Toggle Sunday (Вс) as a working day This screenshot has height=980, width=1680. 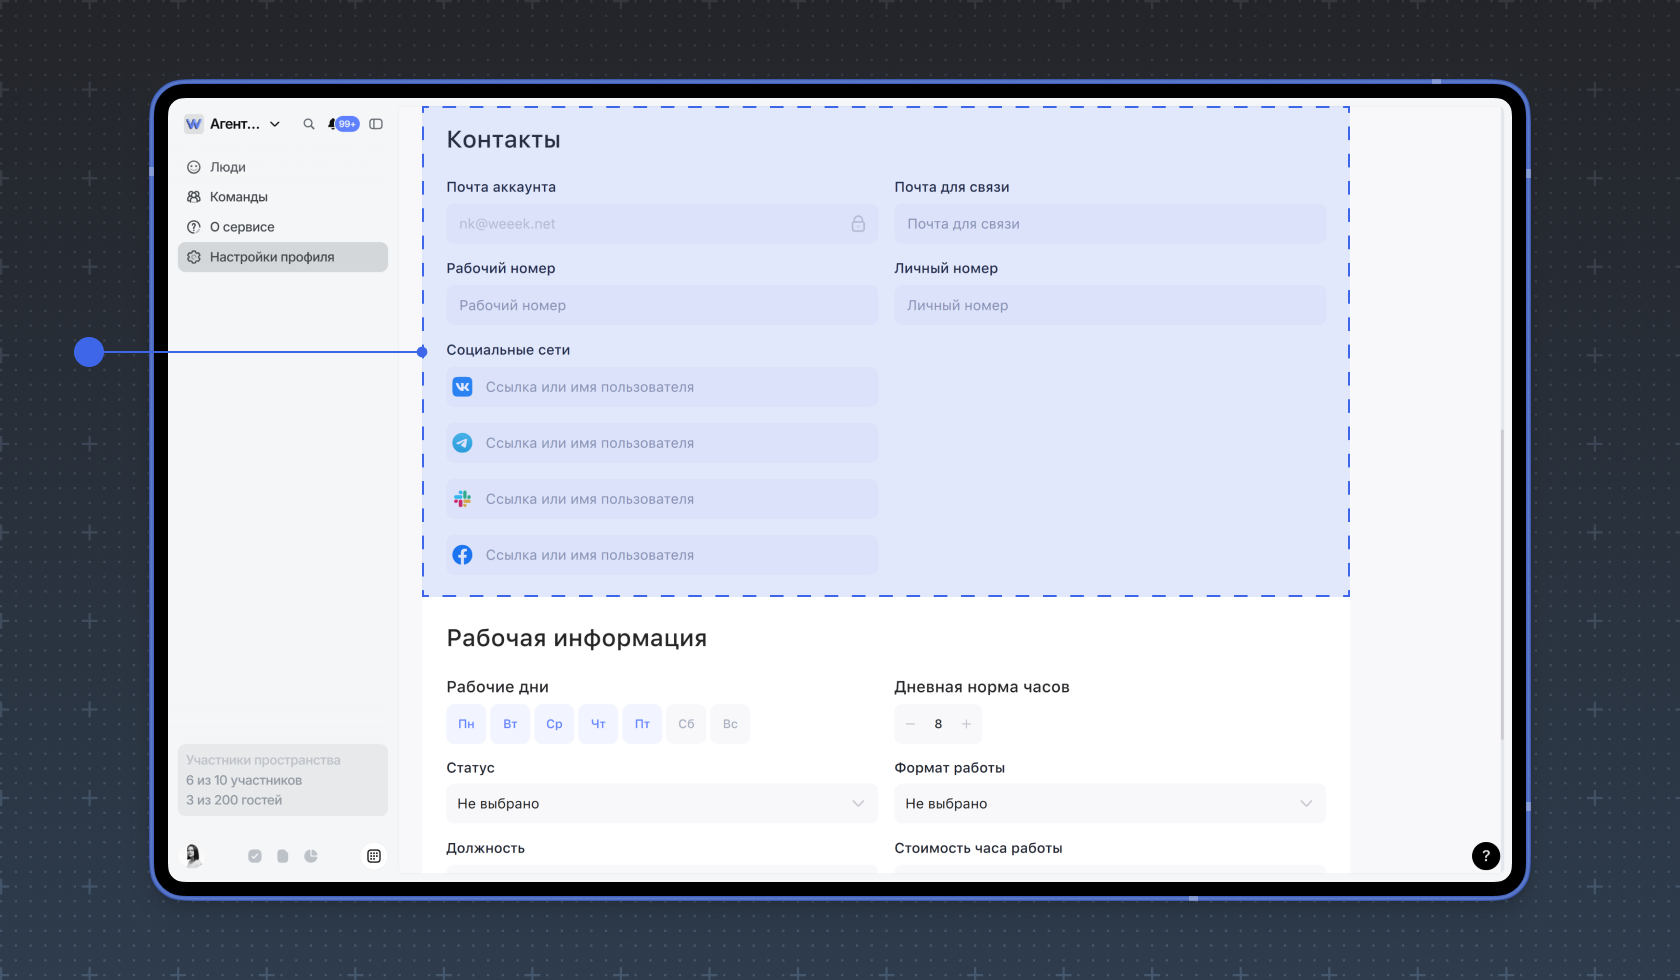[x=730, y=724]
